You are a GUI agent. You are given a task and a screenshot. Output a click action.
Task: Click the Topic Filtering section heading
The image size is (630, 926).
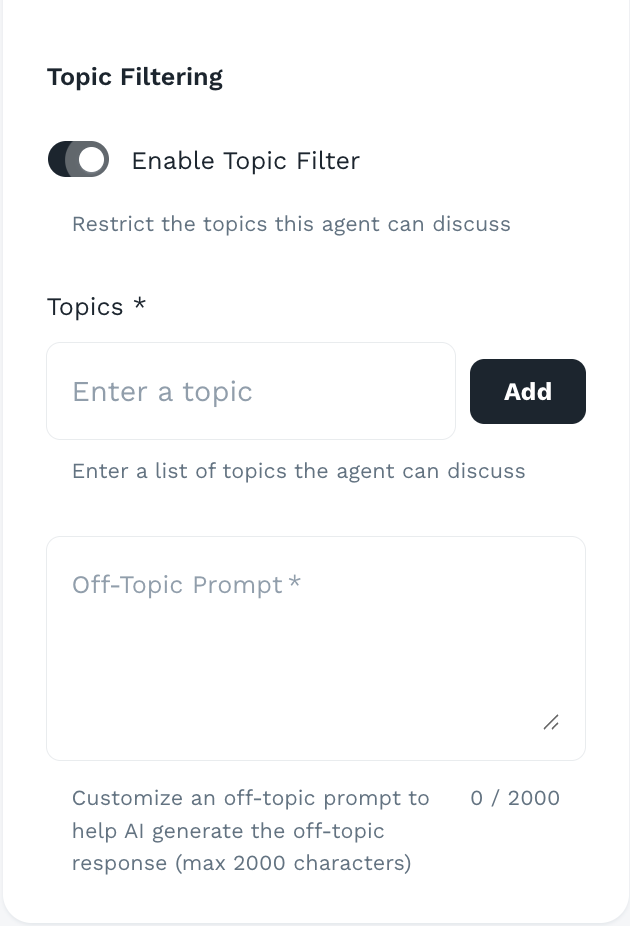[x=135, y=76]
